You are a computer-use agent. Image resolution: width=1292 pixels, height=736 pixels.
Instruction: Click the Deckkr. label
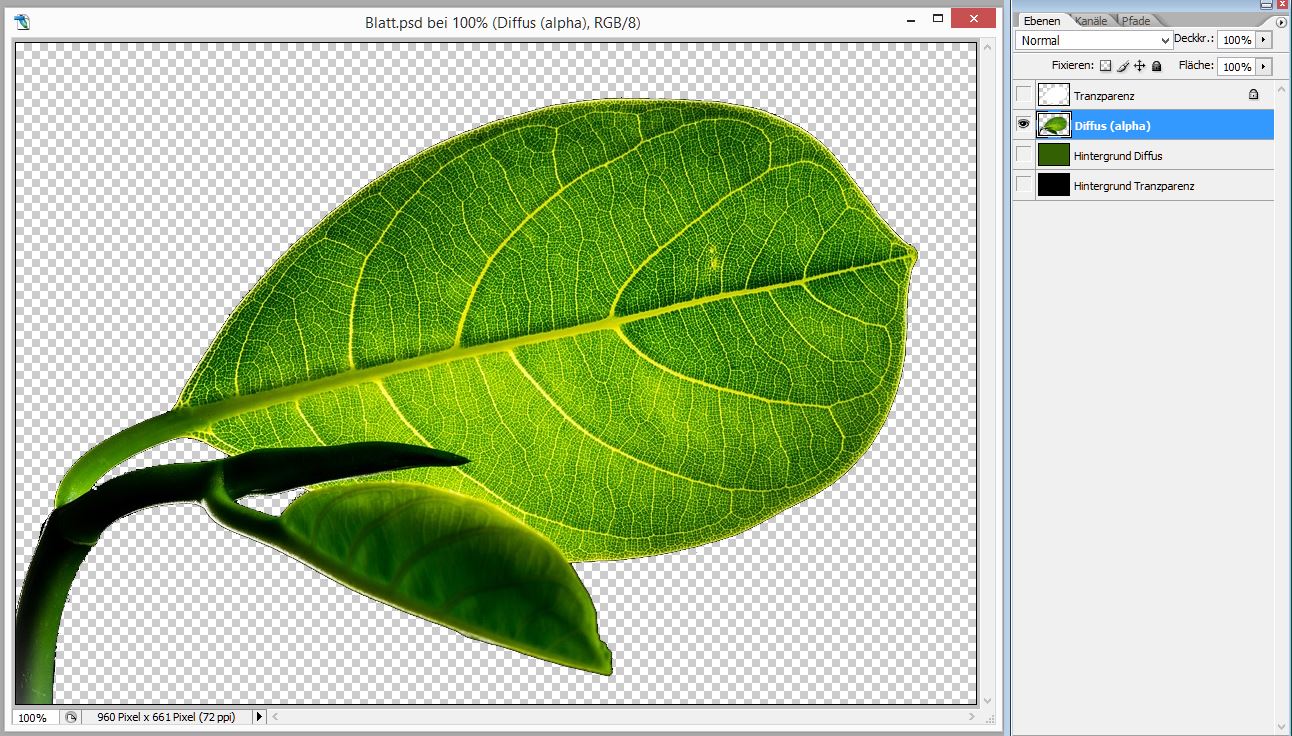coord(1194,39)
